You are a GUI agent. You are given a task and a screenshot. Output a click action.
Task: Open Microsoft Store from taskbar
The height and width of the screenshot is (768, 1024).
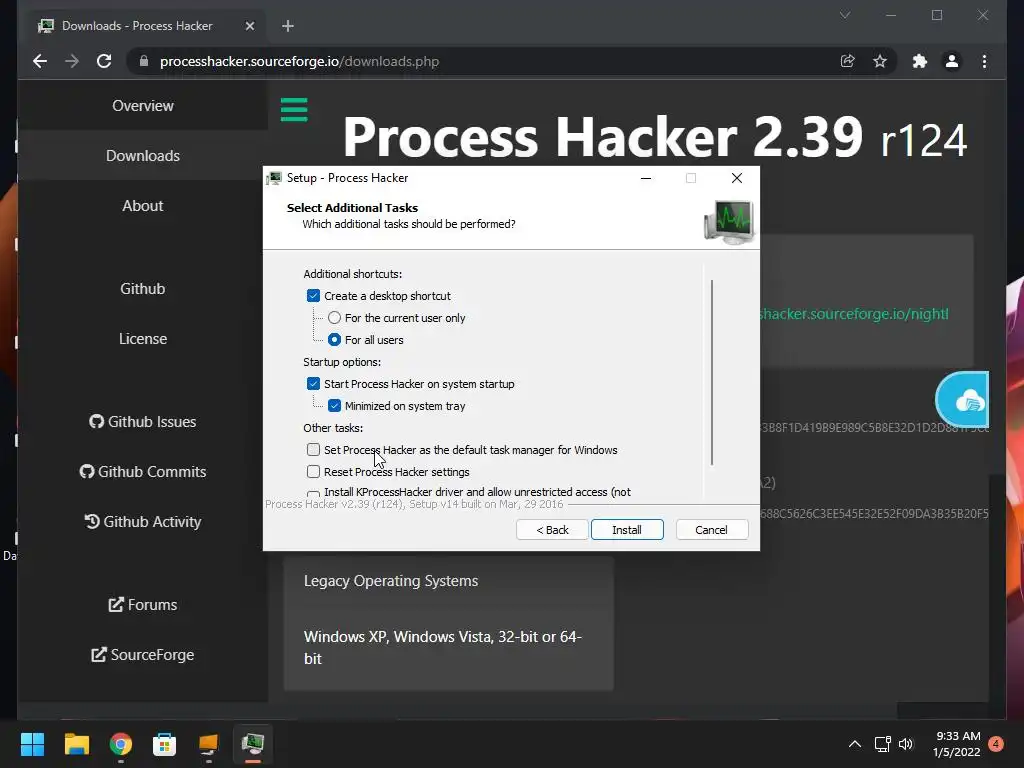click(165, 744)
